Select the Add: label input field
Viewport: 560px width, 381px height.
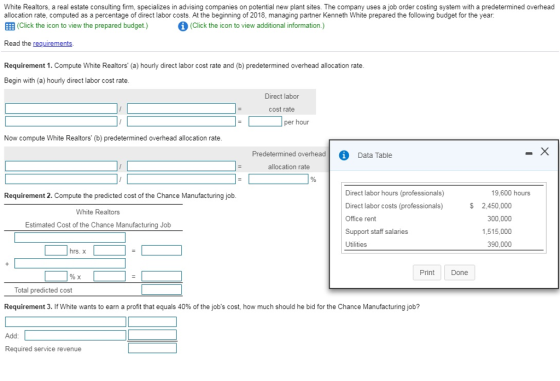(75, 335)
